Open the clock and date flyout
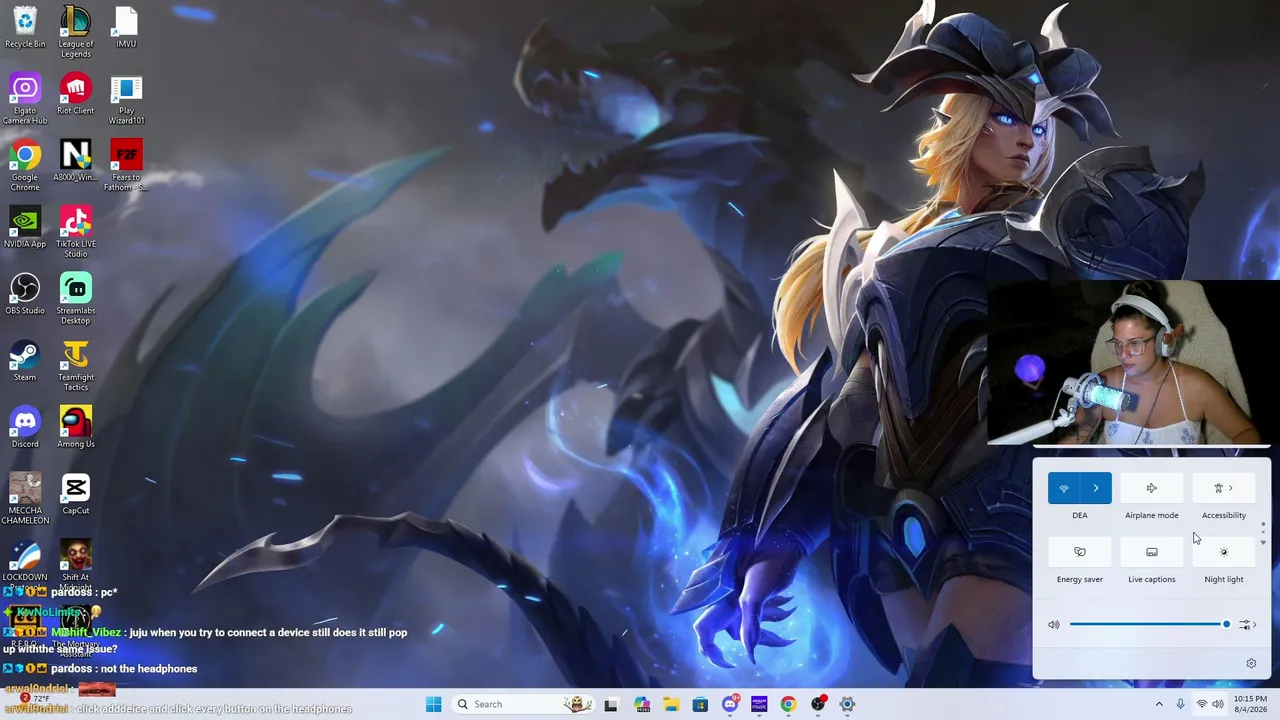1280x720 pixels. coord(1250,704)
